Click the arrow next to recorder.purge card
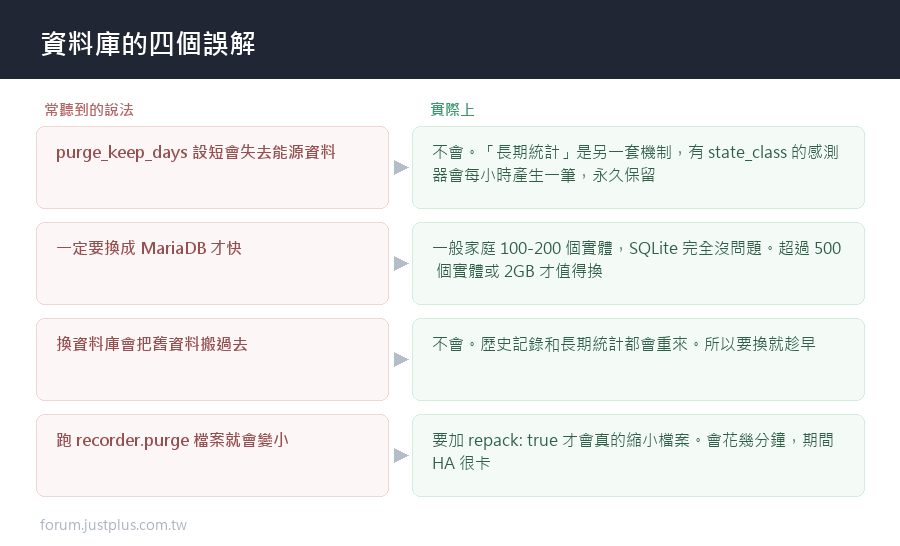This screenshot has height=546, width=900. [x=401, y=455]
